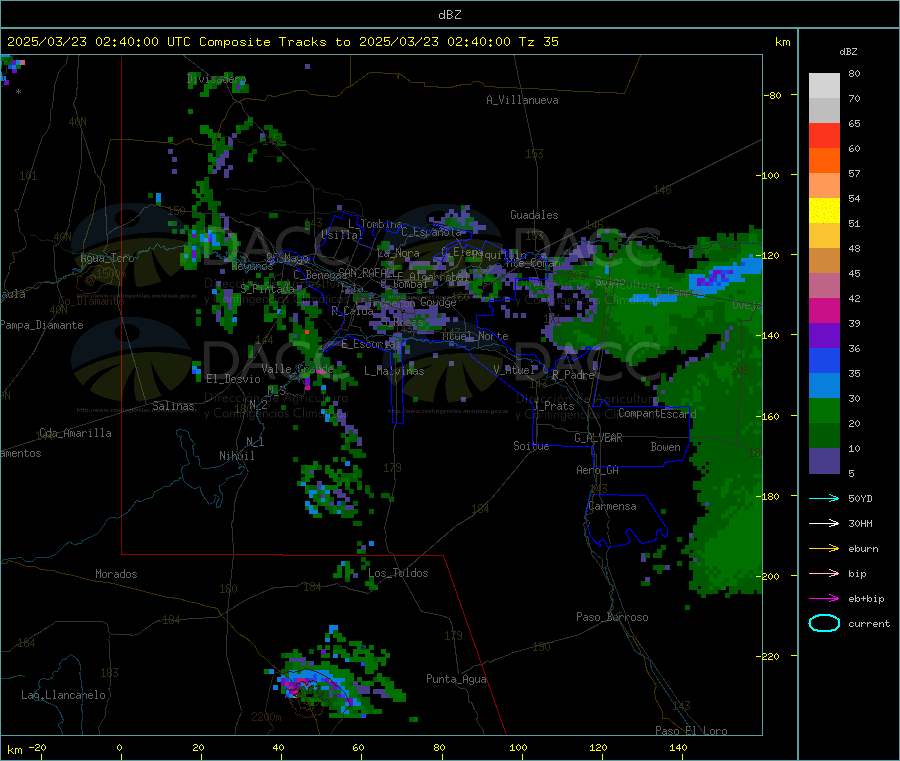Image resolution: width=900 pixels, height=761 pixels.
Task: Click the blue echo band near top-right green area
Action: point(724,274)
